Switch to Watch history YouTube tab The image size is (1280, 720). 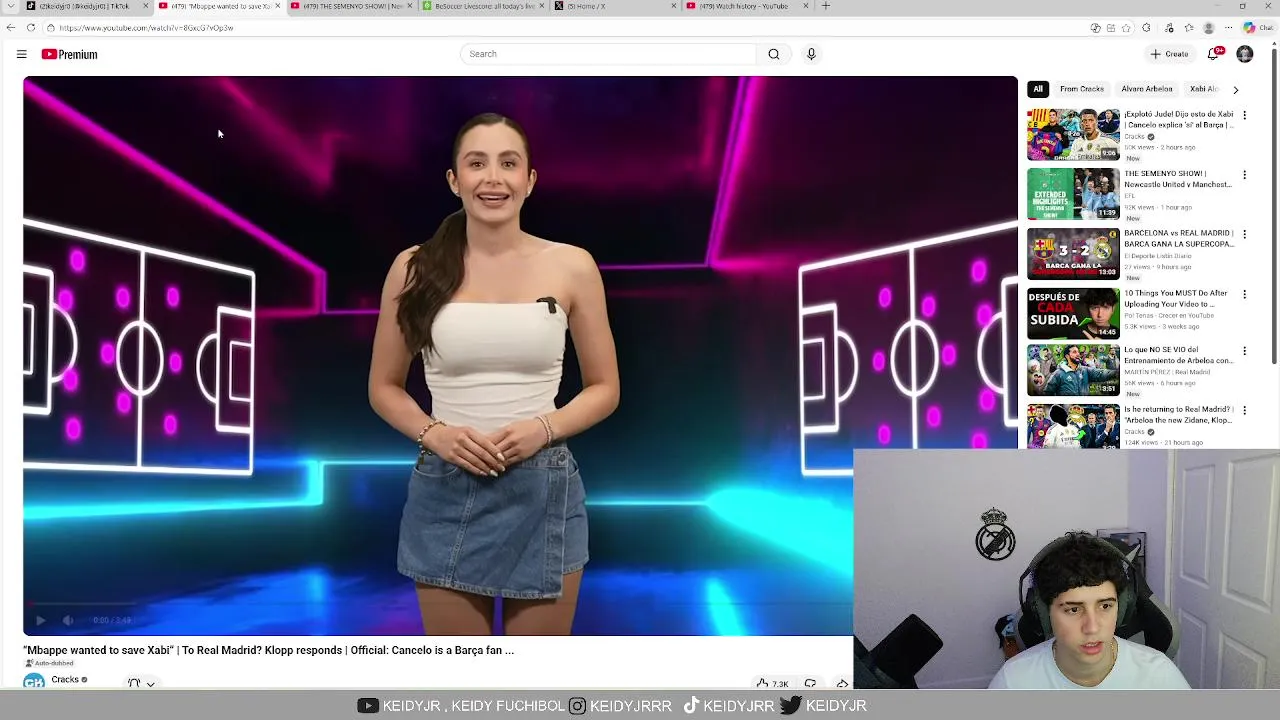pos(745,6)
